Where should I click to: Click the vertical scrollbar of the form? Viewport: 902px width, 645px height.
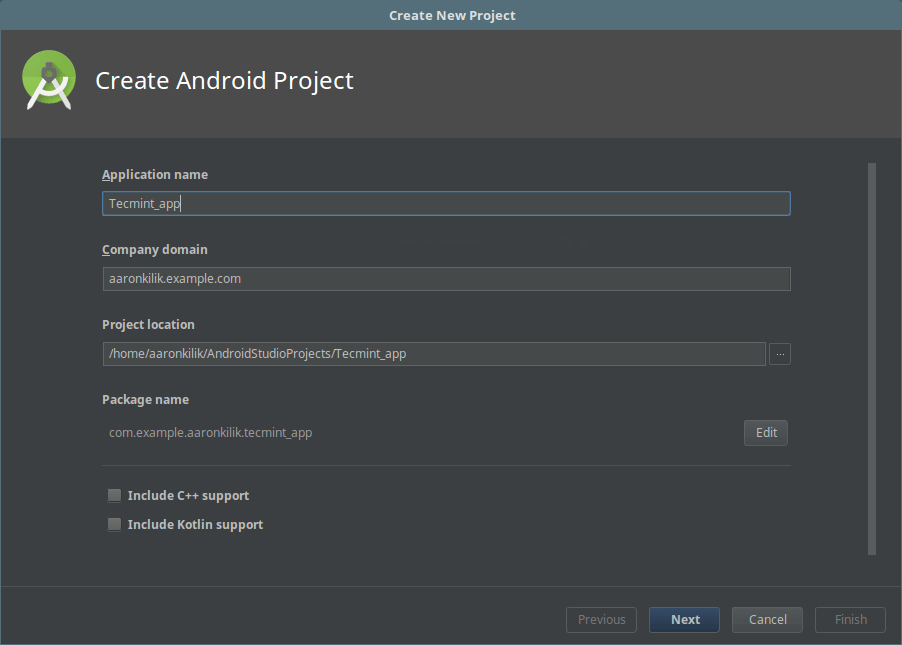point(872,358)
